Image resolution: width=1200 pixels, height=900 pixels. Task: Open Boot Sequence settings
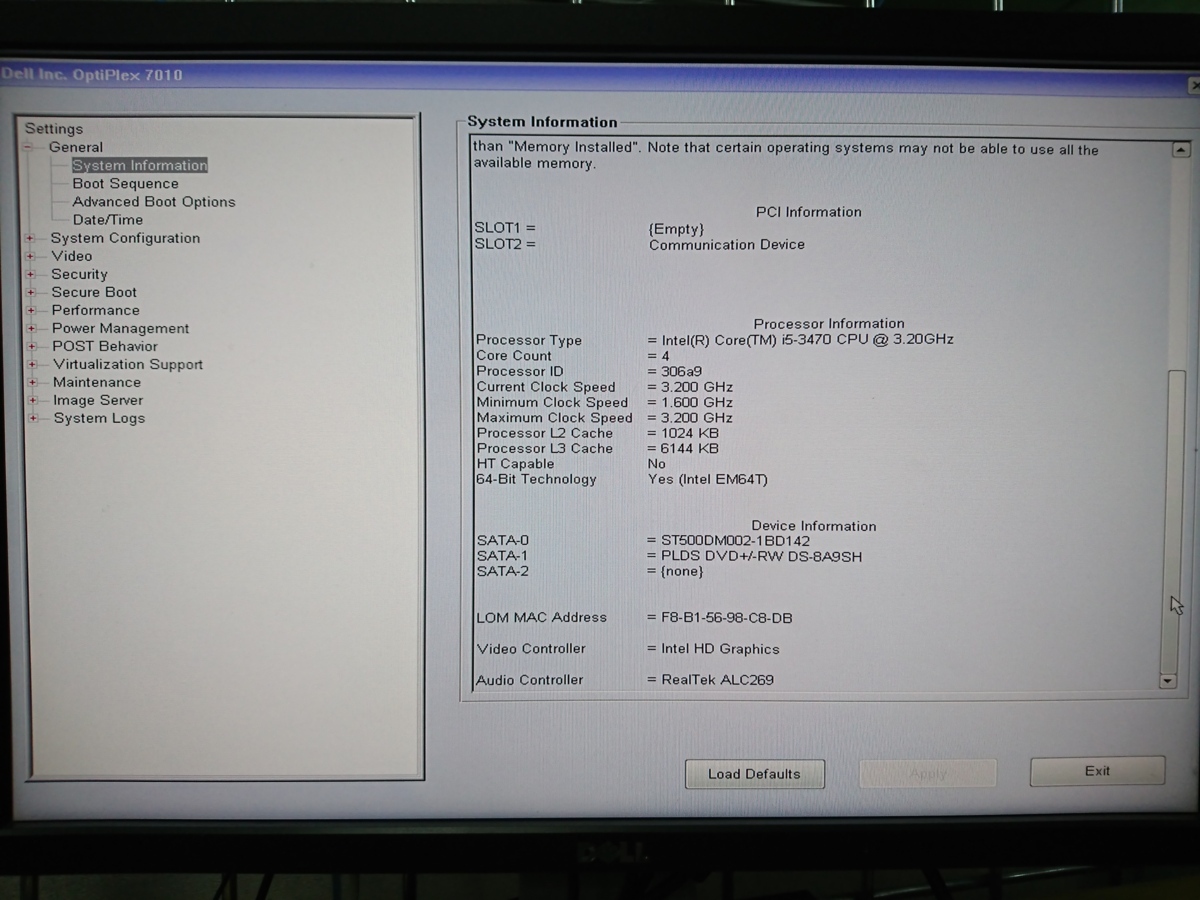tap(125, 183)
